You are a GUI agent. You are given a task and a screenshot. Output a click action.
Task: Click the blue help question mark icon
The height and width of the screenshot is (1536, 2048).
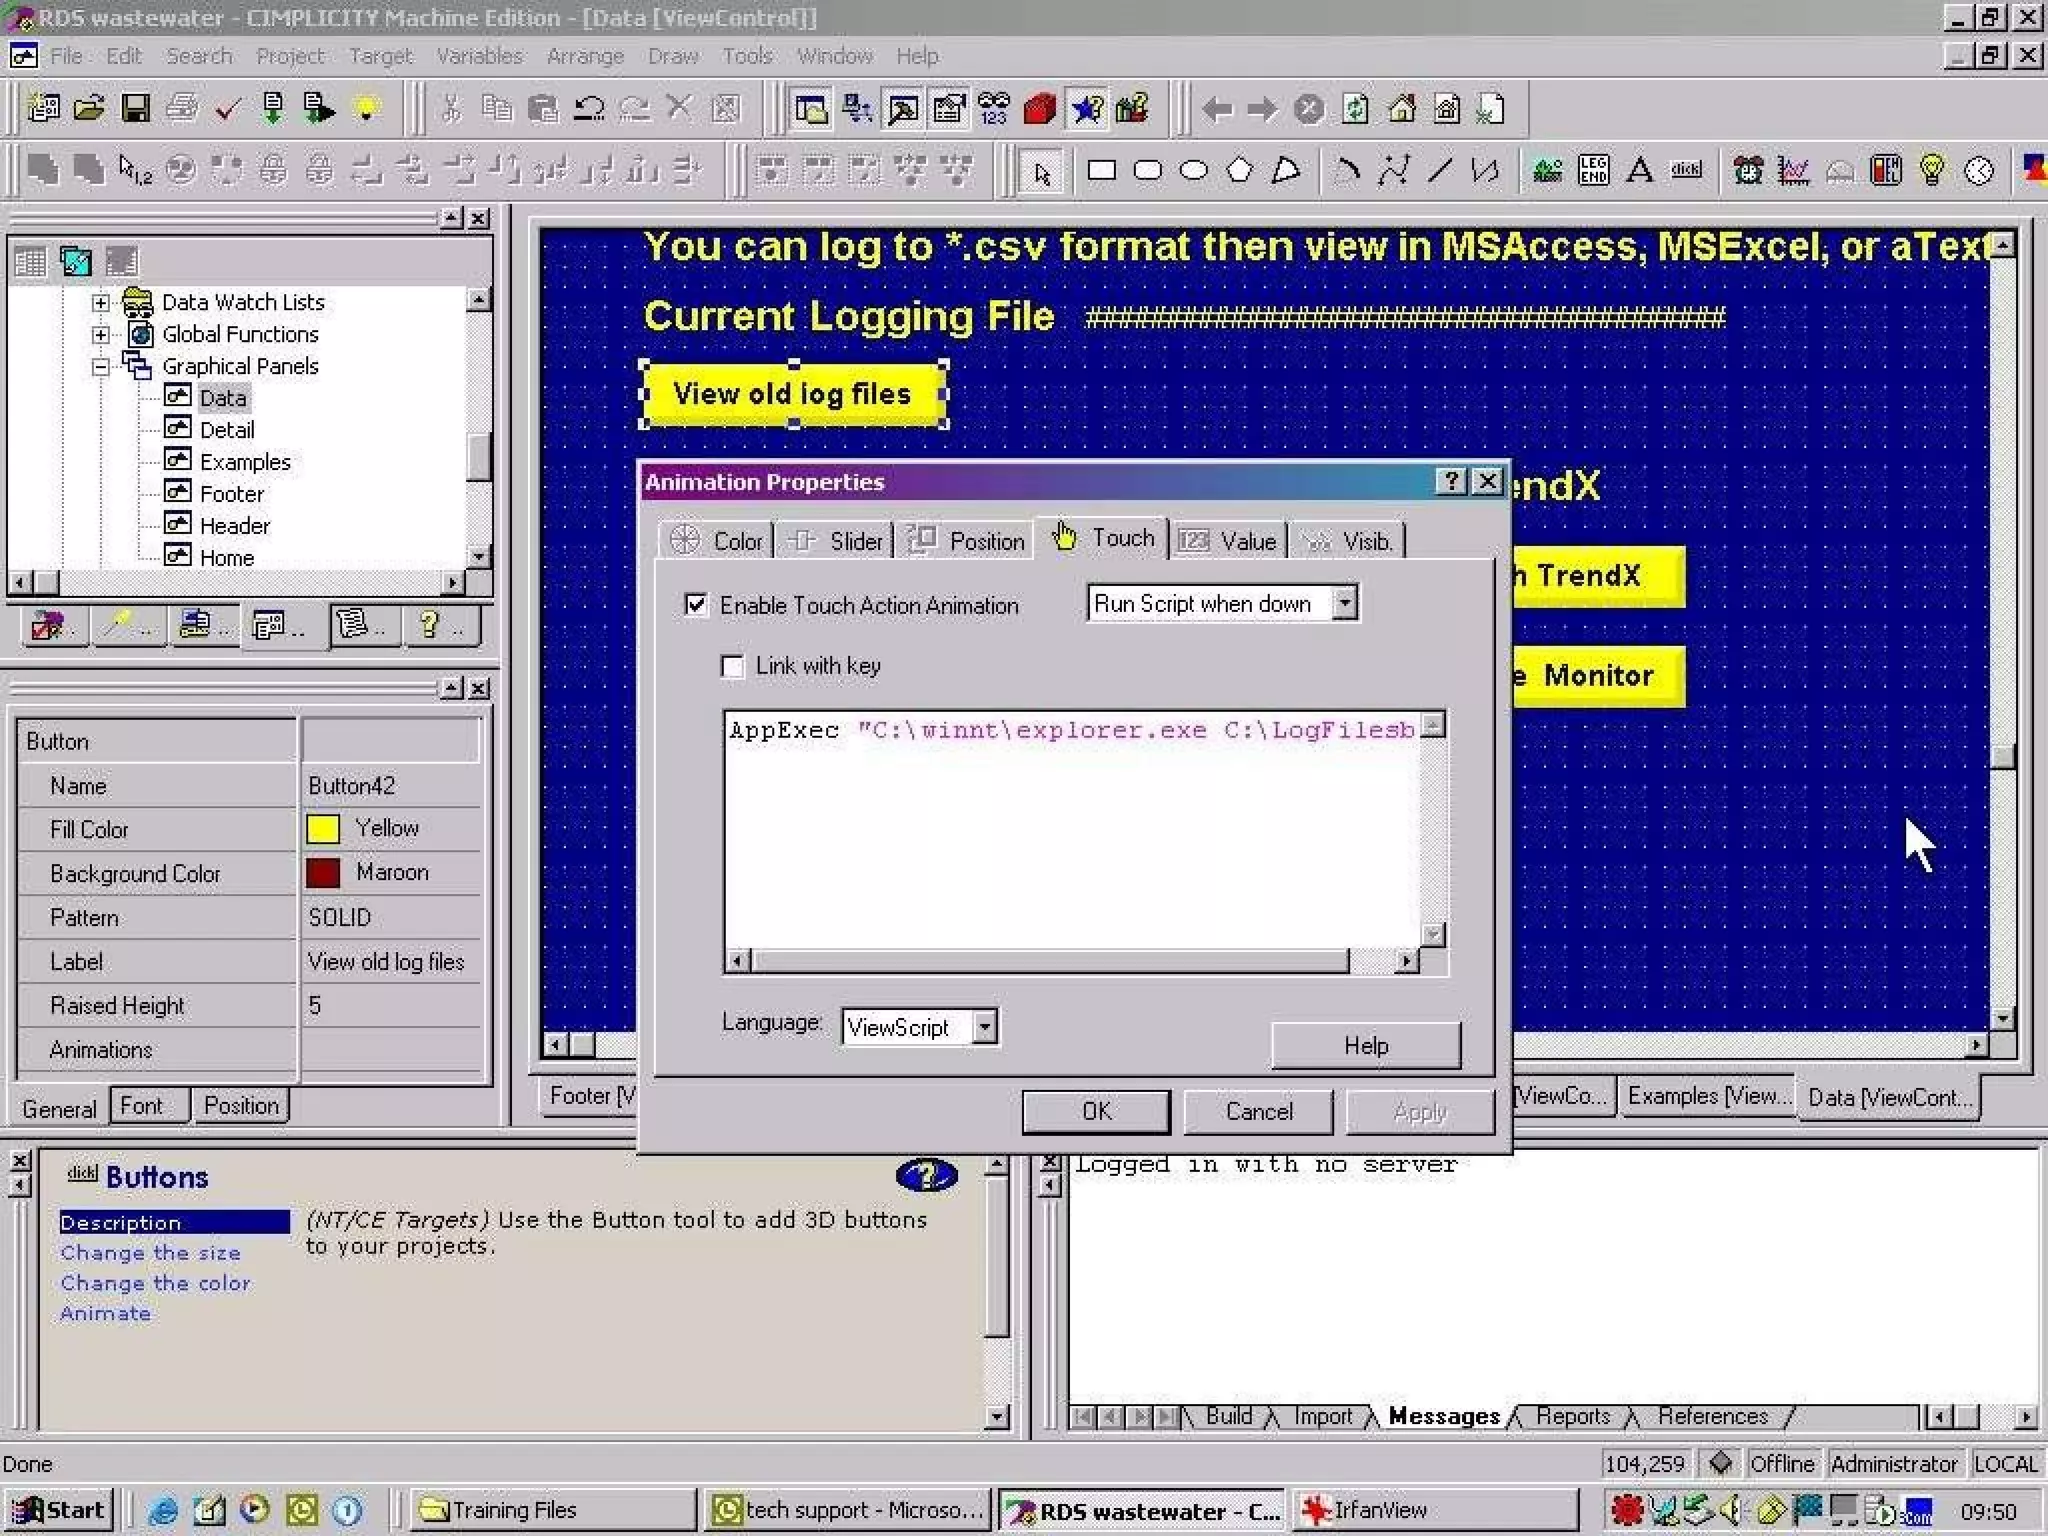[x=926, y=1176]
